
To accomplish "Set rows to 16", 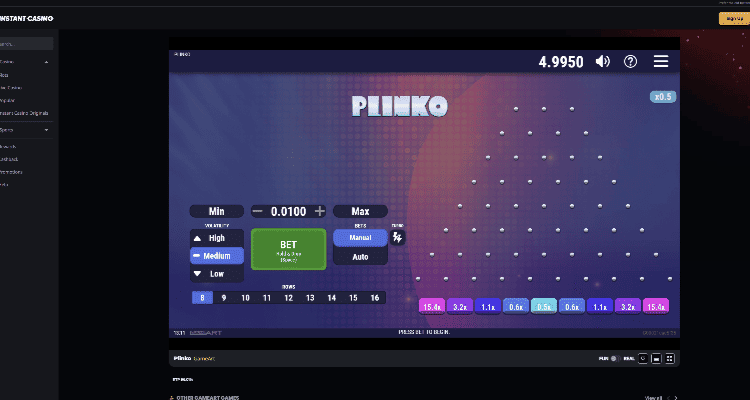I will [x=375, y=298].
